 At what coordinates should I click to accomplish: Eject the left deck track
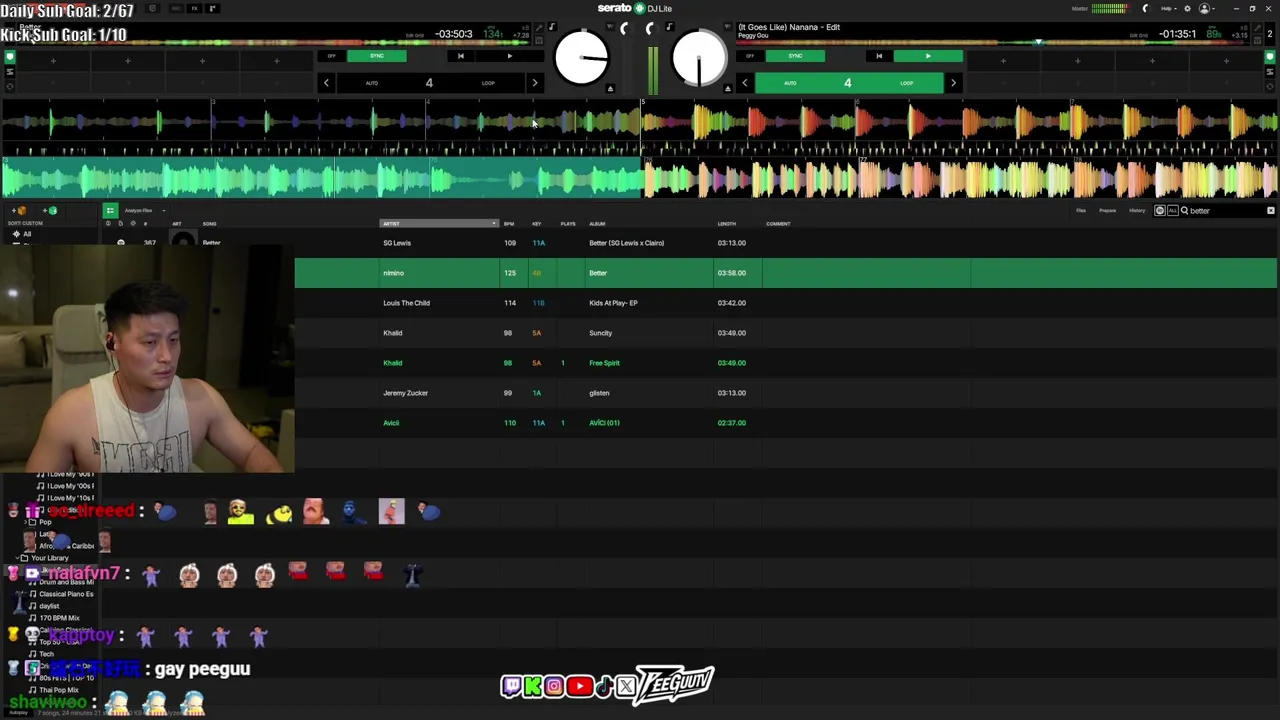coord(610,88)
